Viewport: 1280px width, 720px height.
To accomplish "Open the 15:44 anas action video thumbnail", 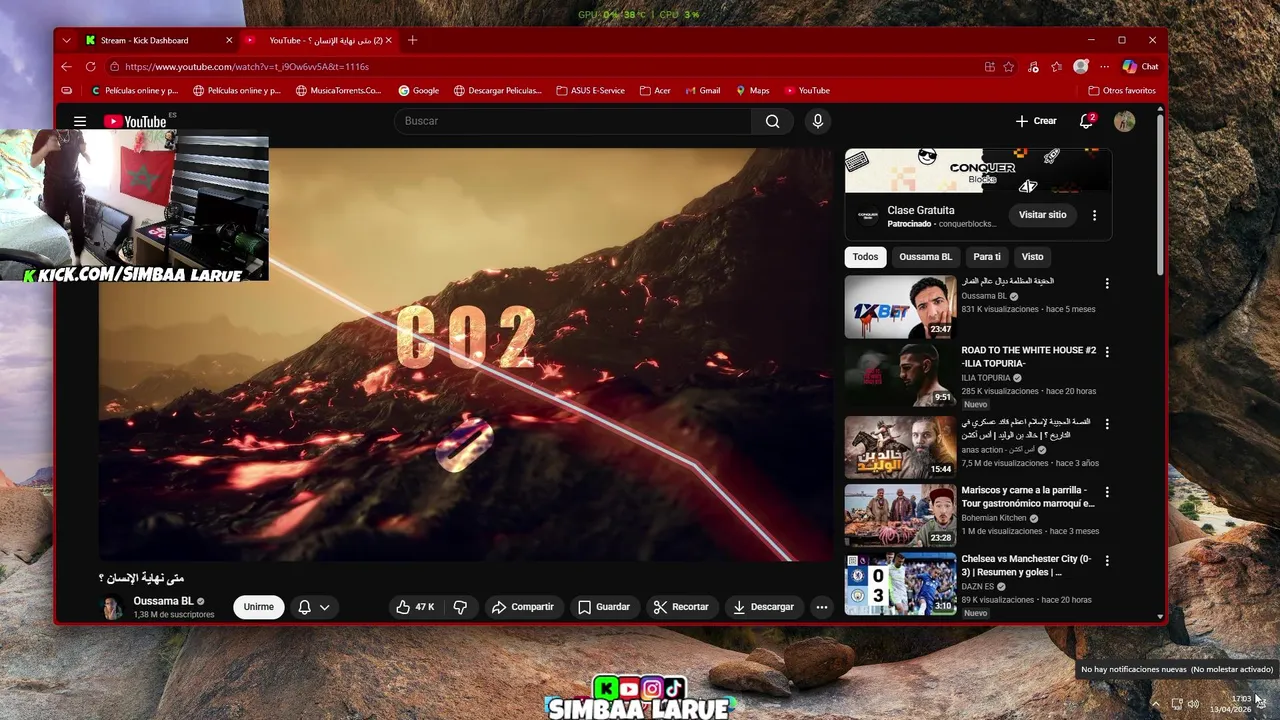I will 900,446.
